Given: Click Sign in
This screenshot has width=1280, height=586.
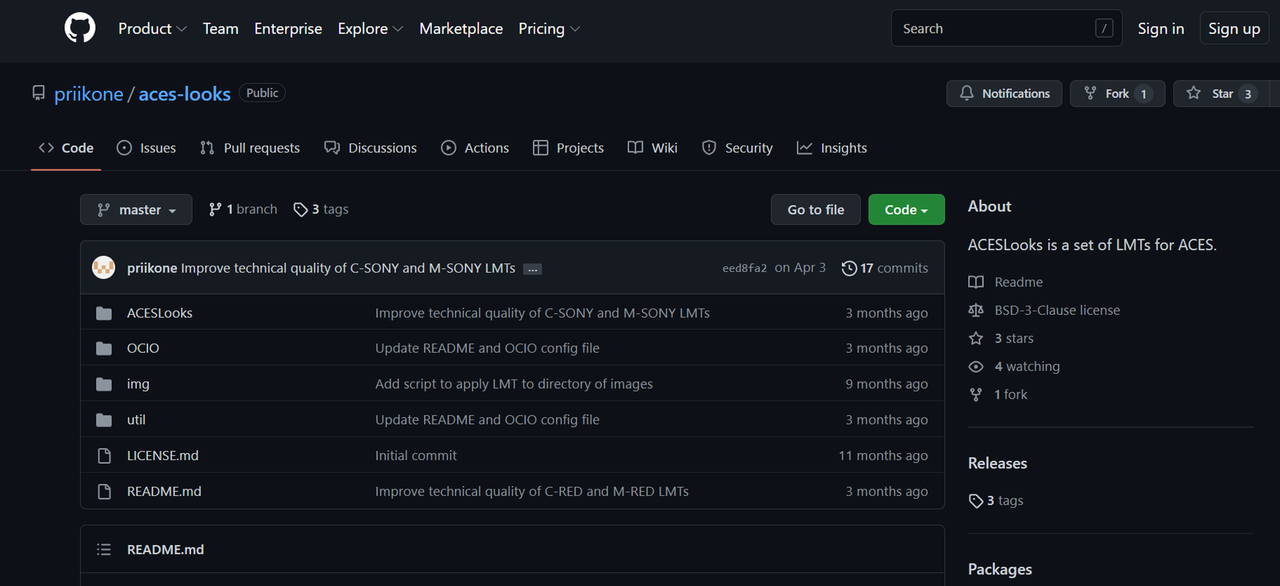Looking at the screenshot, I should (1161, 29).
